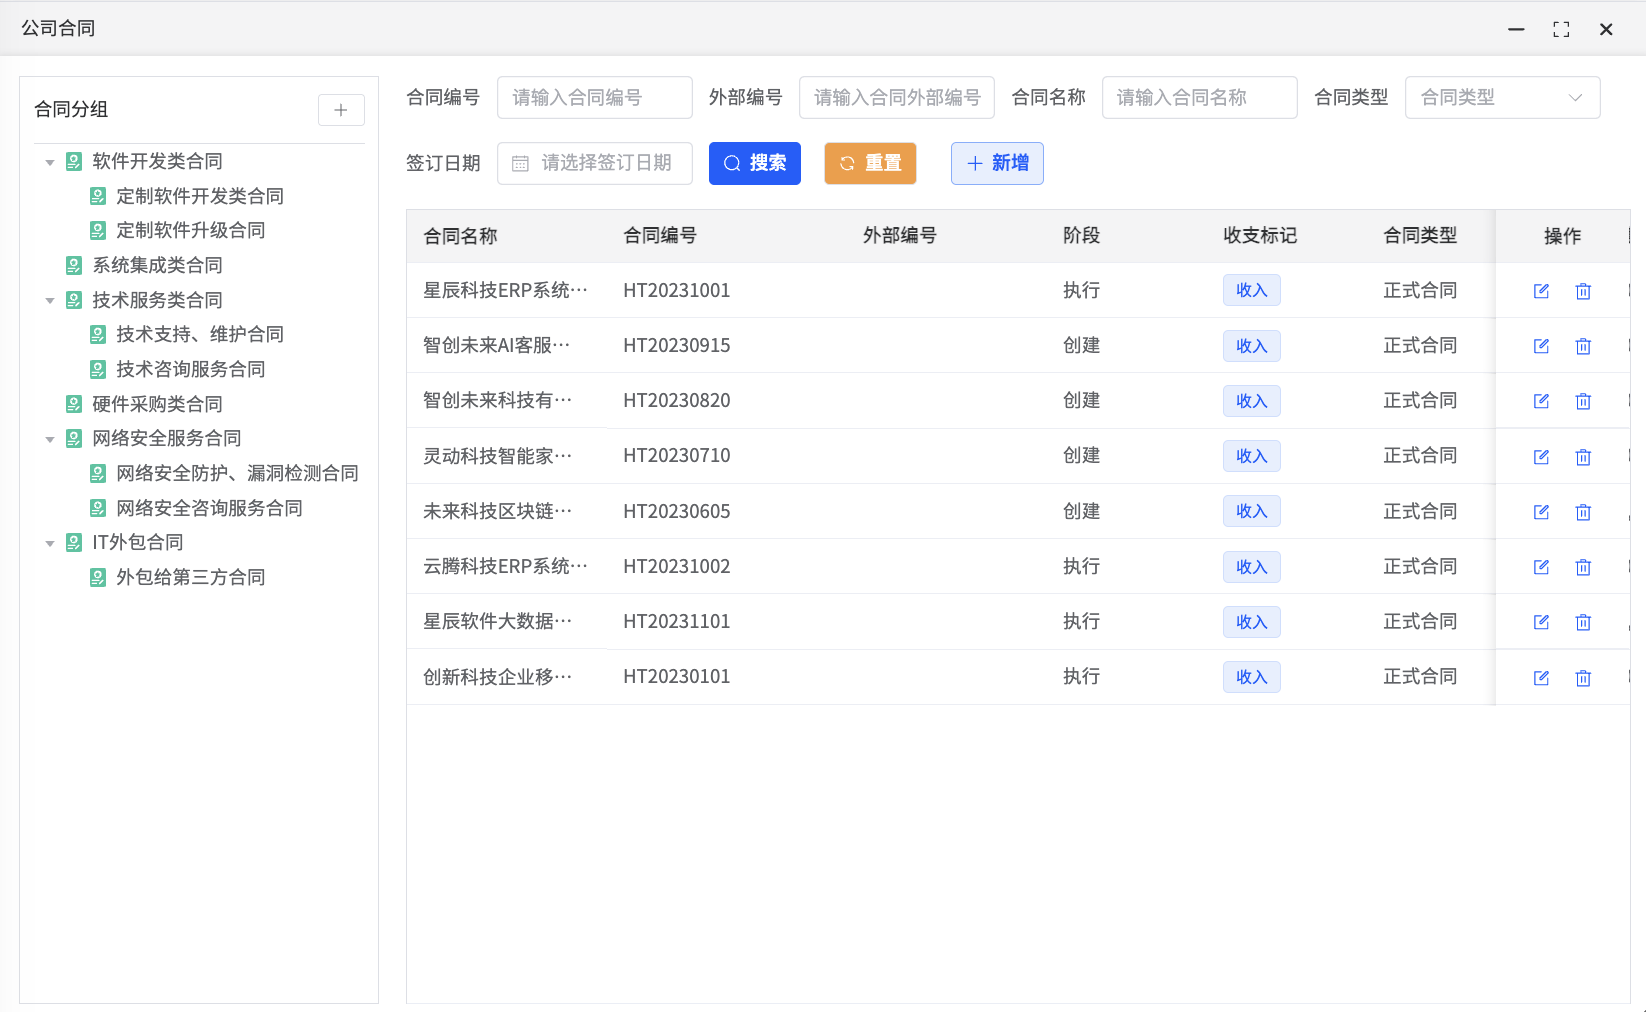Edit the HT20230101 contract row

coord(1541,678)
